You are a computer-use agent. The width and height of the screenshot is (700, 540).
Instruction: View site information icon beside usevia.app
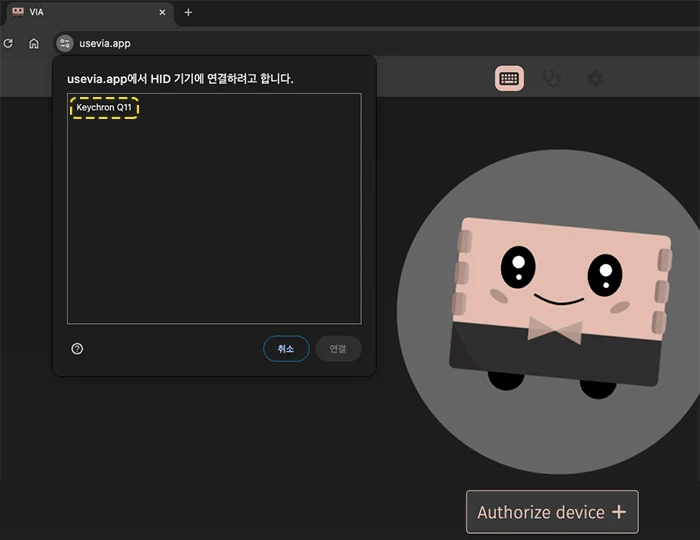65,43
